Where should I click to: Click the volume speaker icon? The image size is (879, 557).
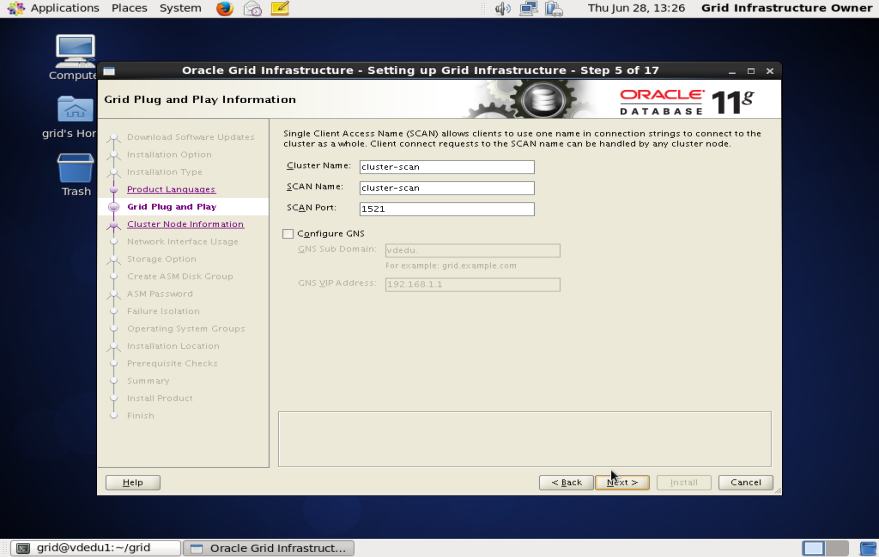(502, 8)
